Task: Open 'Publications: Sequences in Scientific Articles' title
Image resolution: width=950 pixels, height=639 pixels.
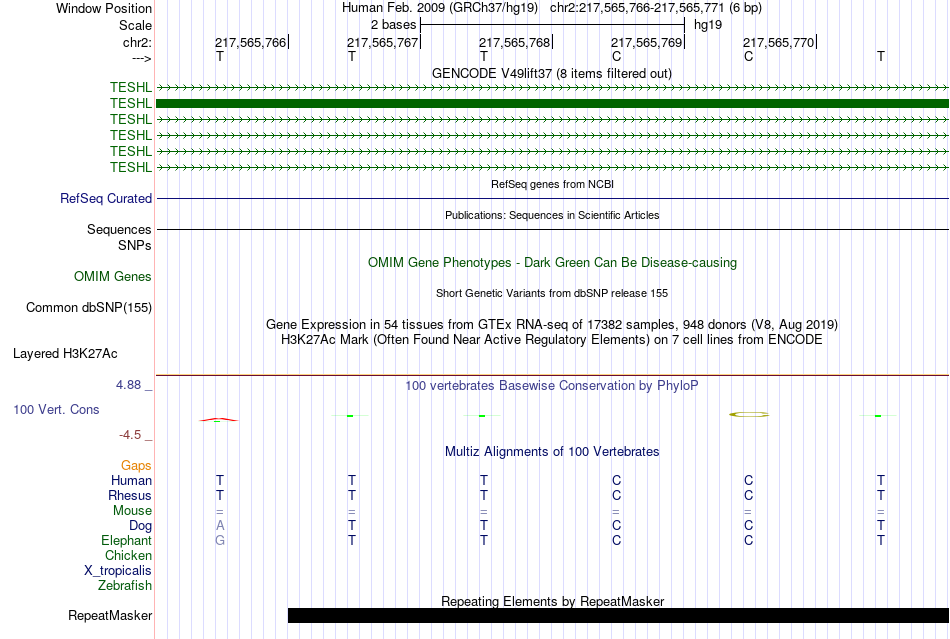Action: coord(552,215)
